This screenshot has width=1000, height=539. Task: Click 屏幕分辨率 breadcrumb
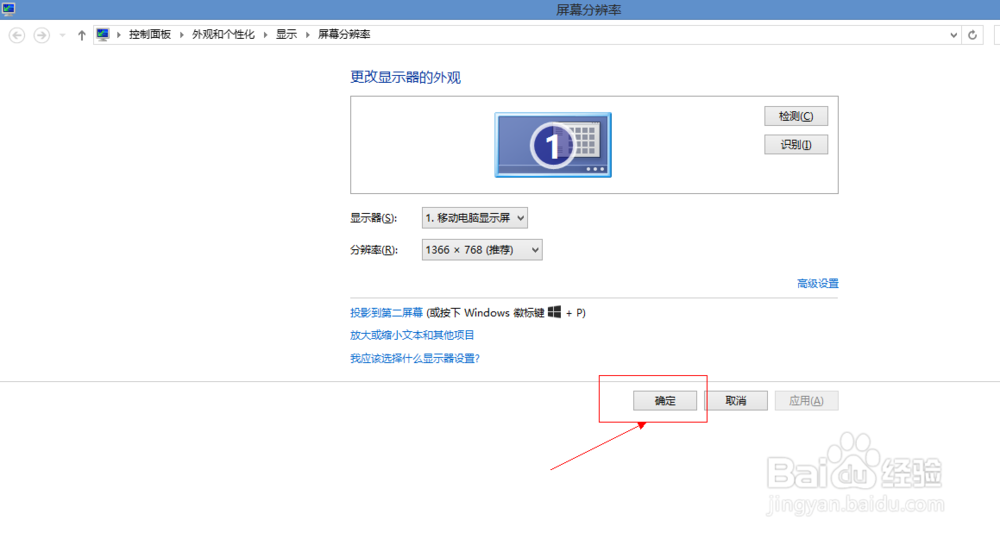[344, 34]
